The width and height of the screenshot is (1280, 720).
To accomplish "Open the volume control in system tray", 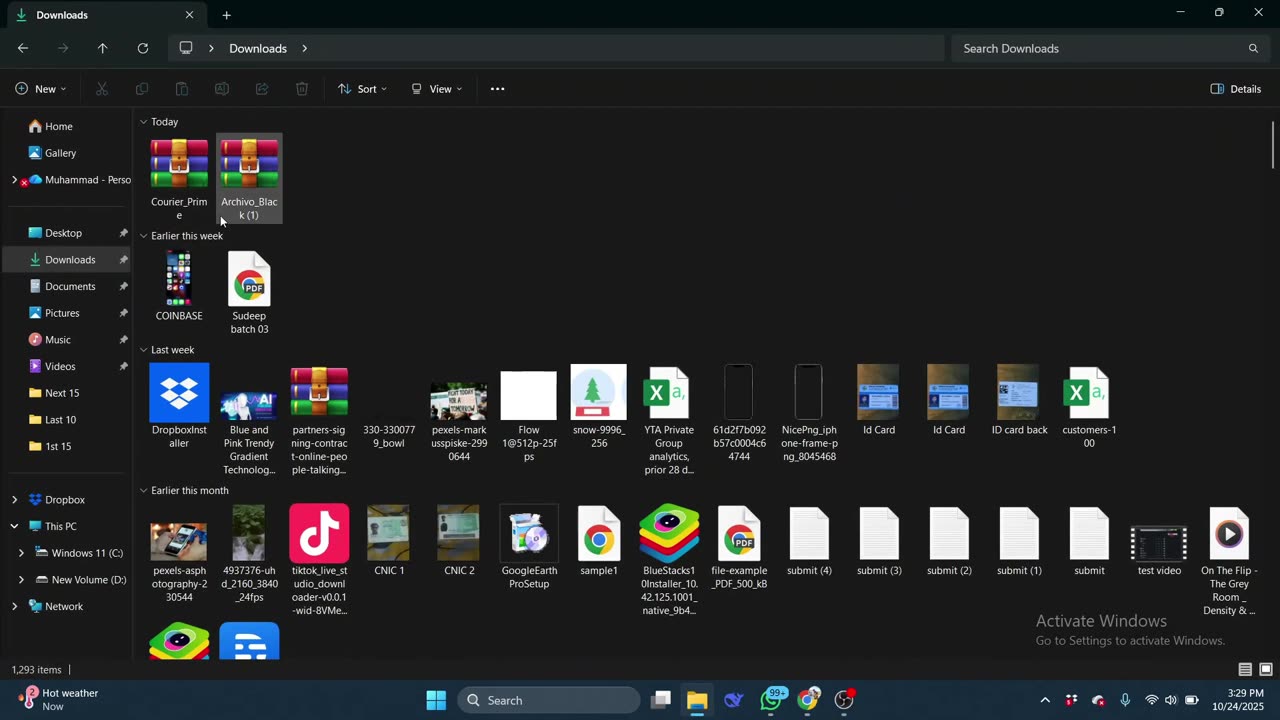I will click(1171, 700).
